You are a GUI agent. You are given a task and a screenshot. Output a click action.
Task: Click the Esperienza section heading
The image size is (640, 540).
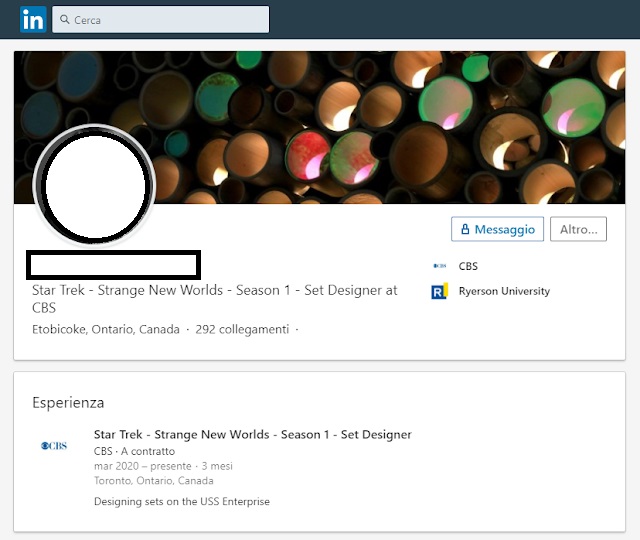tap(68, 402)
